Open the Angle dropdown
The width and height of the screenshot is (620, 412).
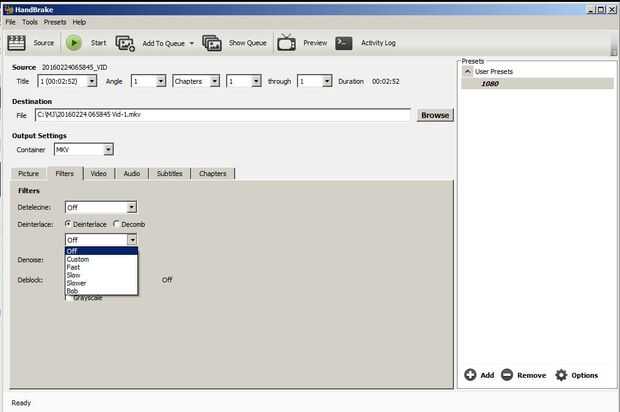161,81
